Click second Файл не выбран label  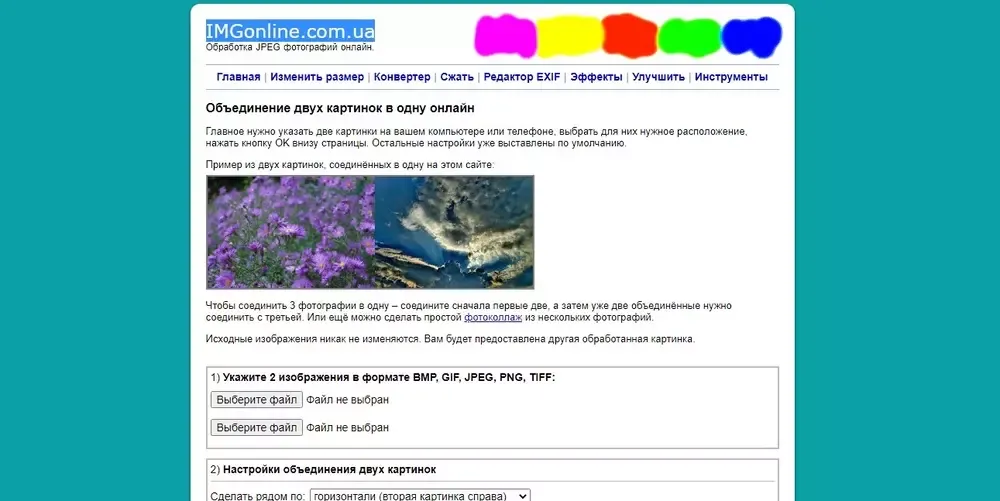[x=348, y=428]
